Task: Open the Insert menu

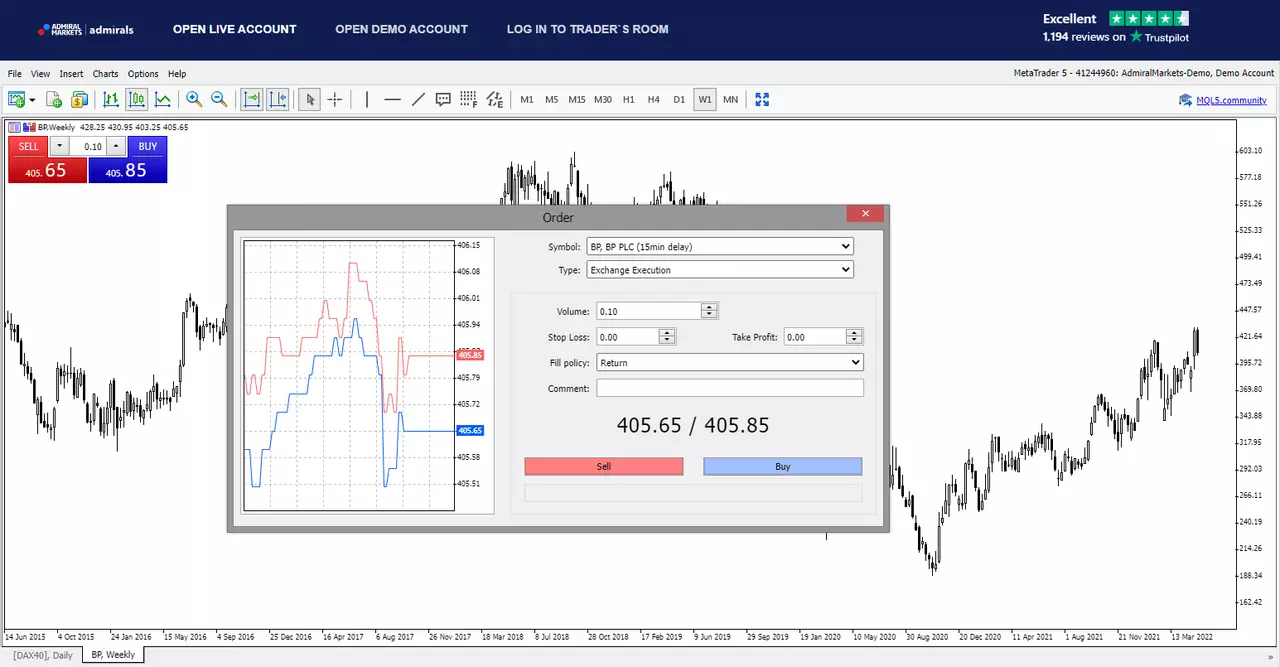Action: click(x=71, y=74)
